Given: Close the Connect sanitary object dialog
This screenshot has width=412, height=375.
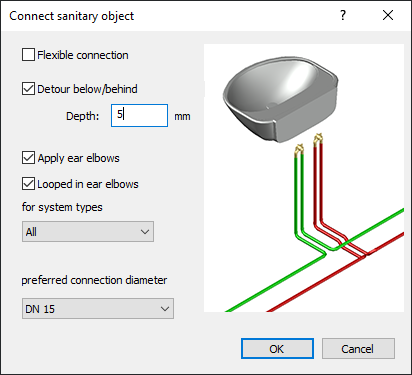Looking at the screenshot, I should (388, 15).
